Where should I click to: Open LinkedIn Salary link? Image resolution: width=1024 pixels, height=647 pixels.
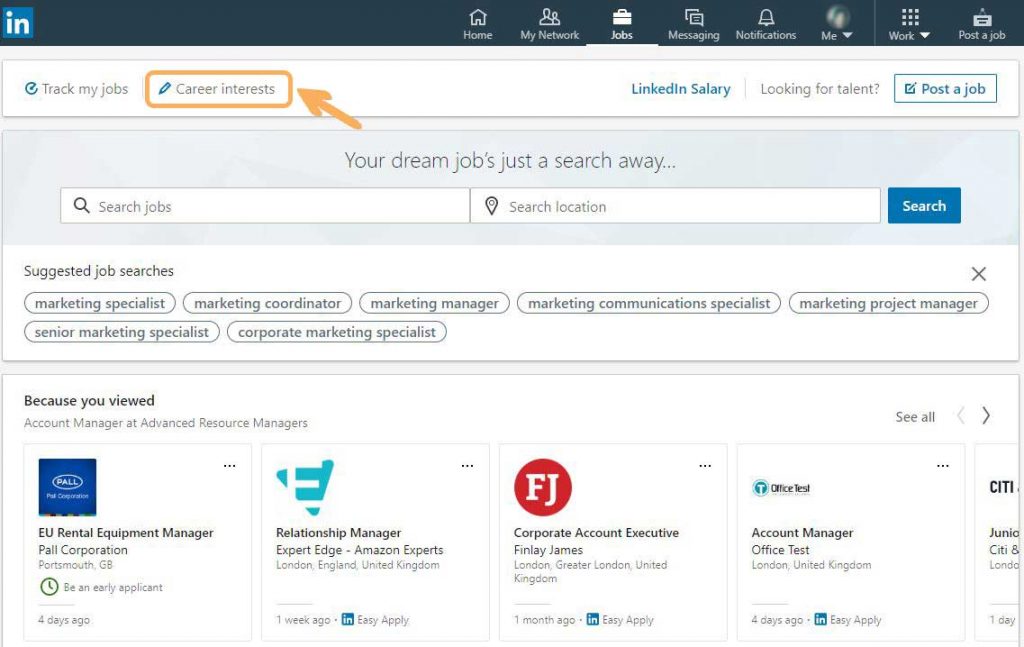[680, 89]
